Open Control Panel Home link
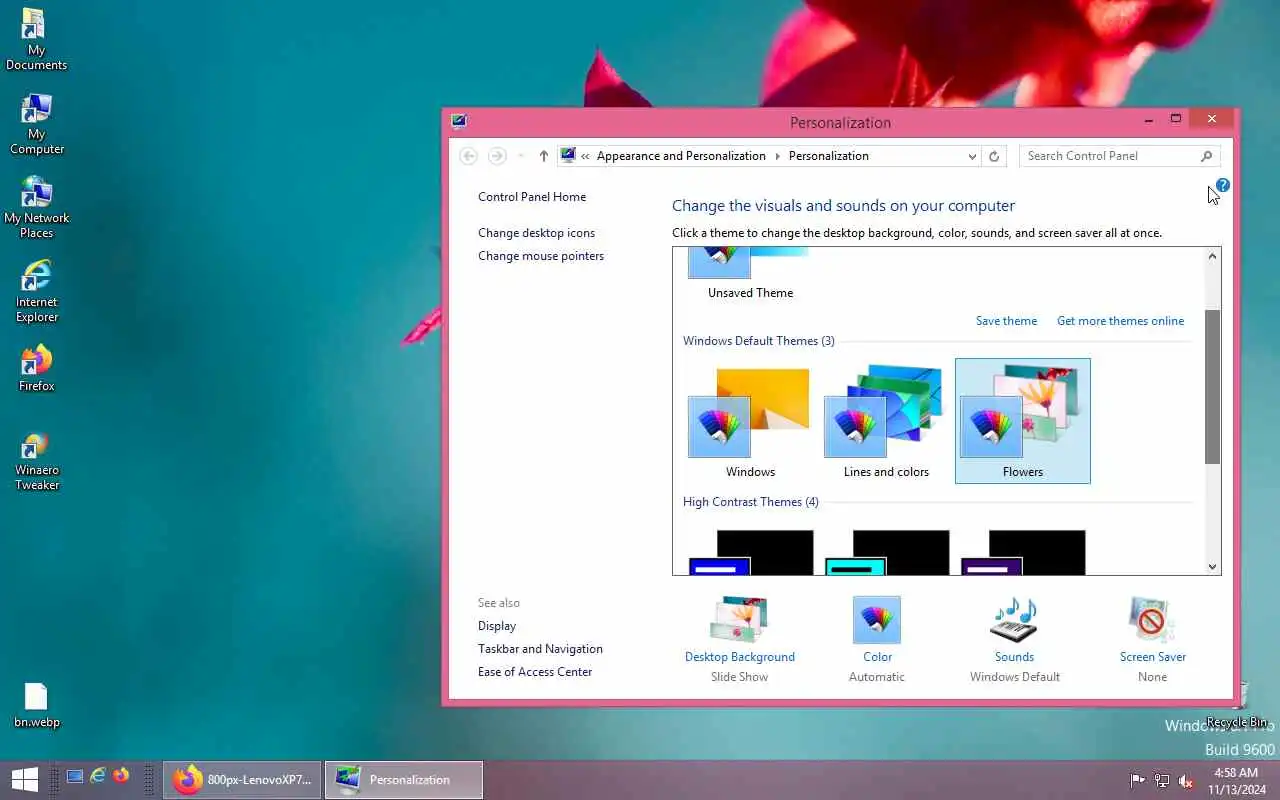The image size is (1280, 800). [532, 197]
